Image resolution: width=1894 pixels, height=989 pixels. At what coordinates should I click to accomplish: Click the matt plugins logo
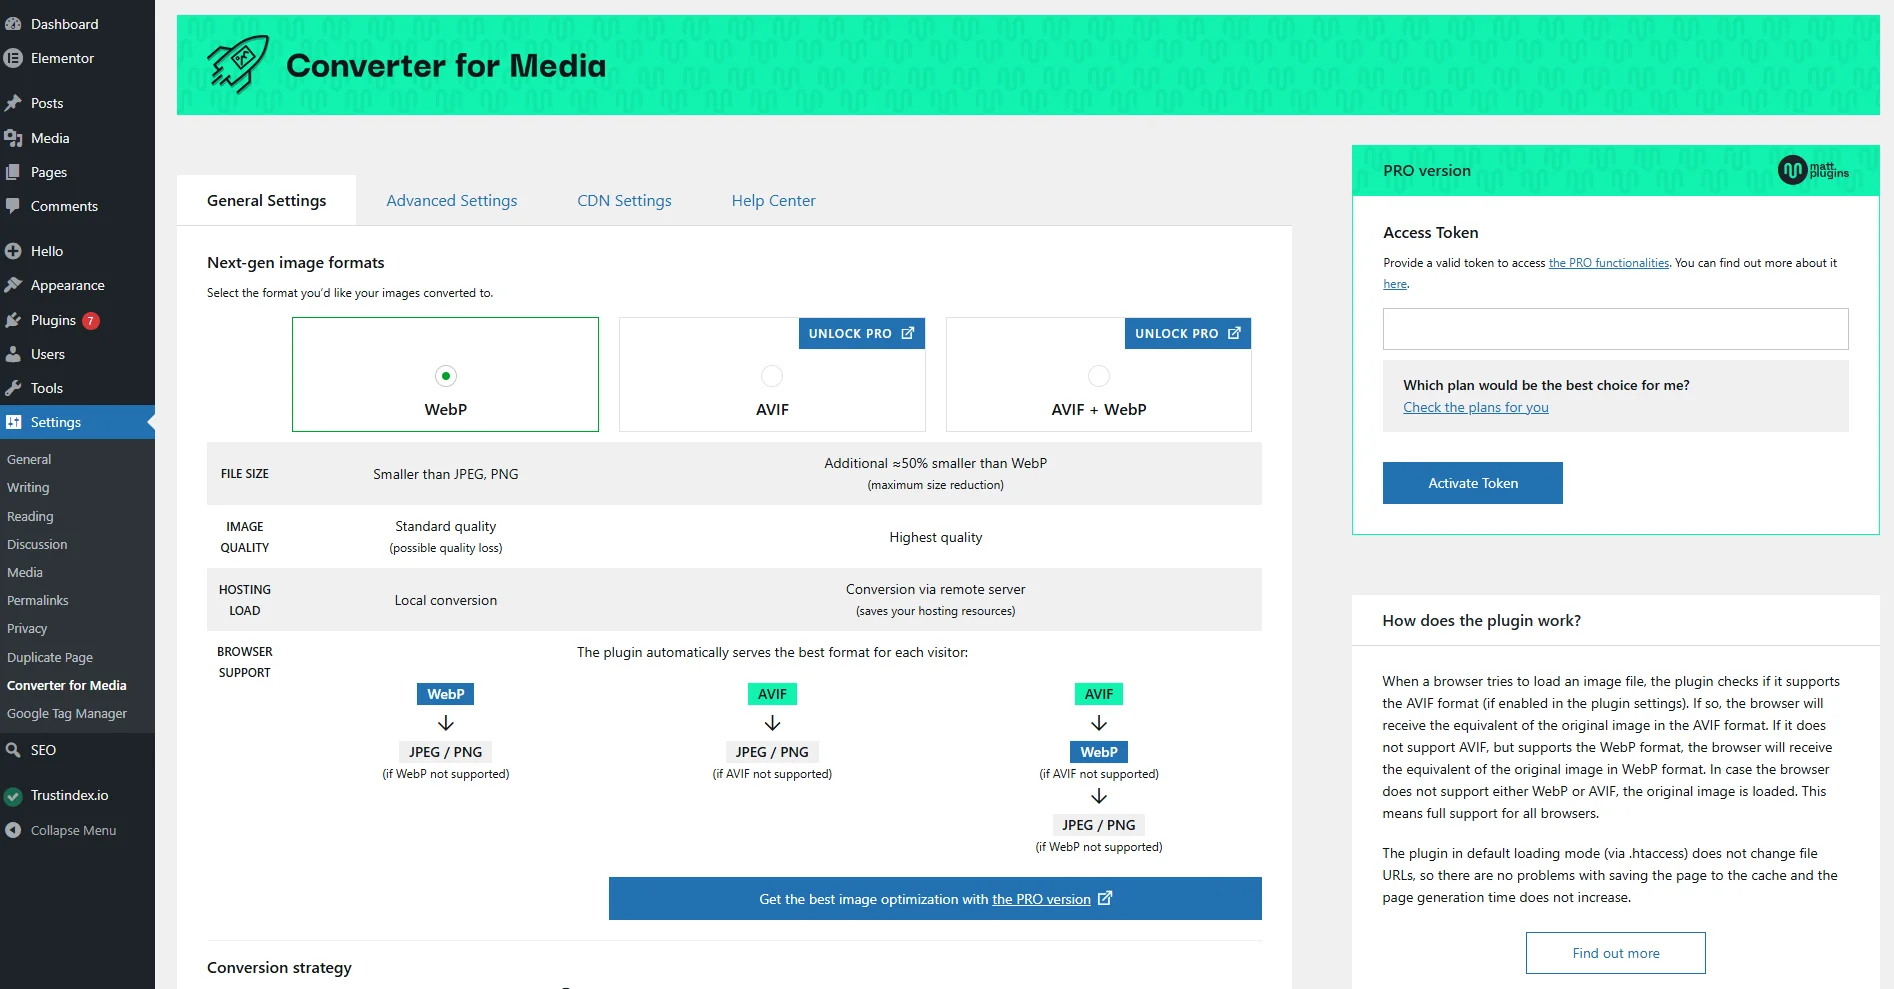1813,170
